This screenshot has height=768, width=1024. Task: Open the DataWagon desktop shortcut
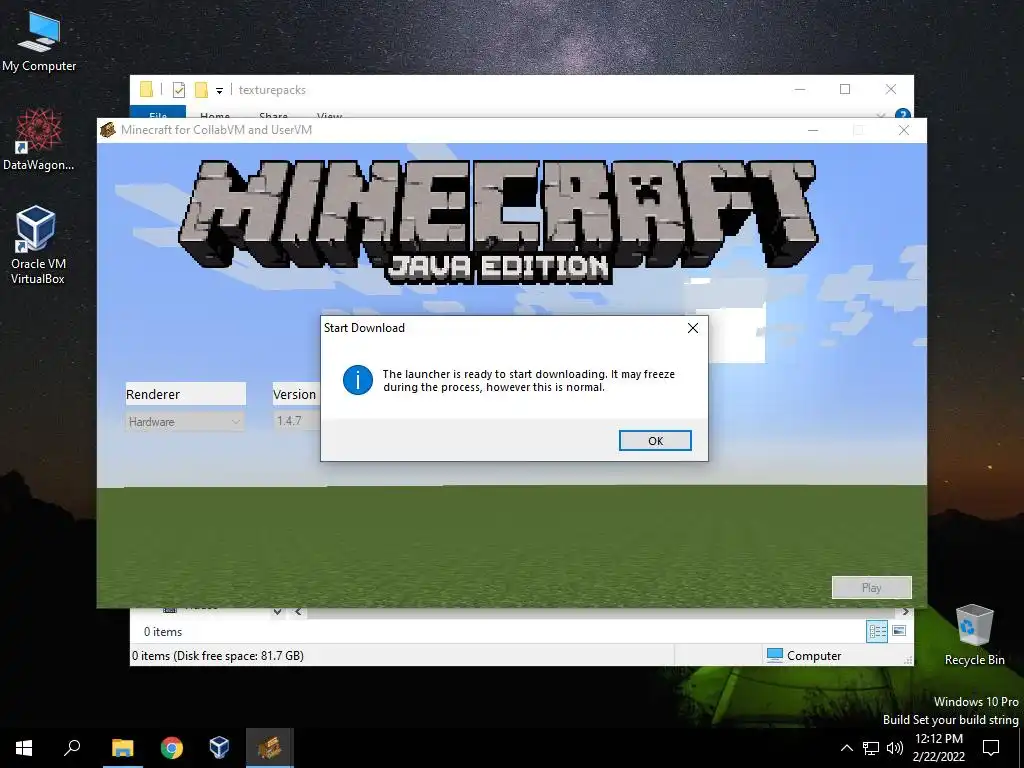(x=39, y=140)
